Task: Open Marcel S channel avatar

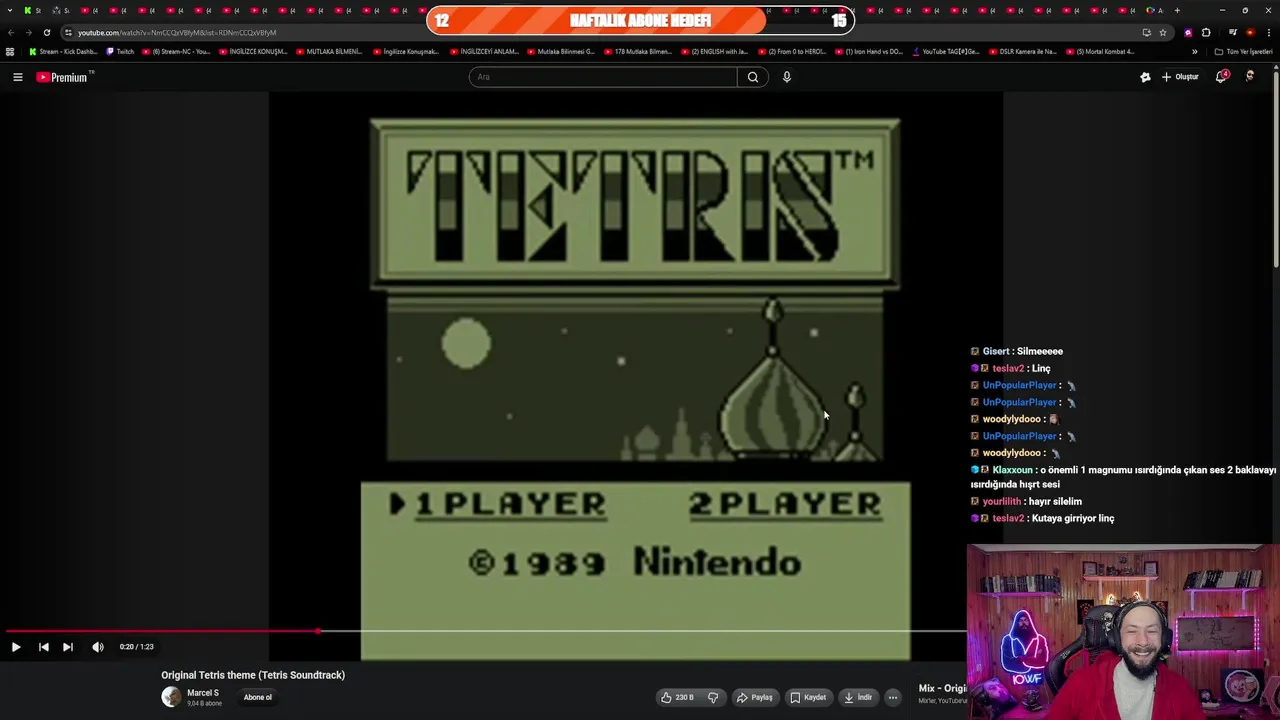Action: click(171, 697)
